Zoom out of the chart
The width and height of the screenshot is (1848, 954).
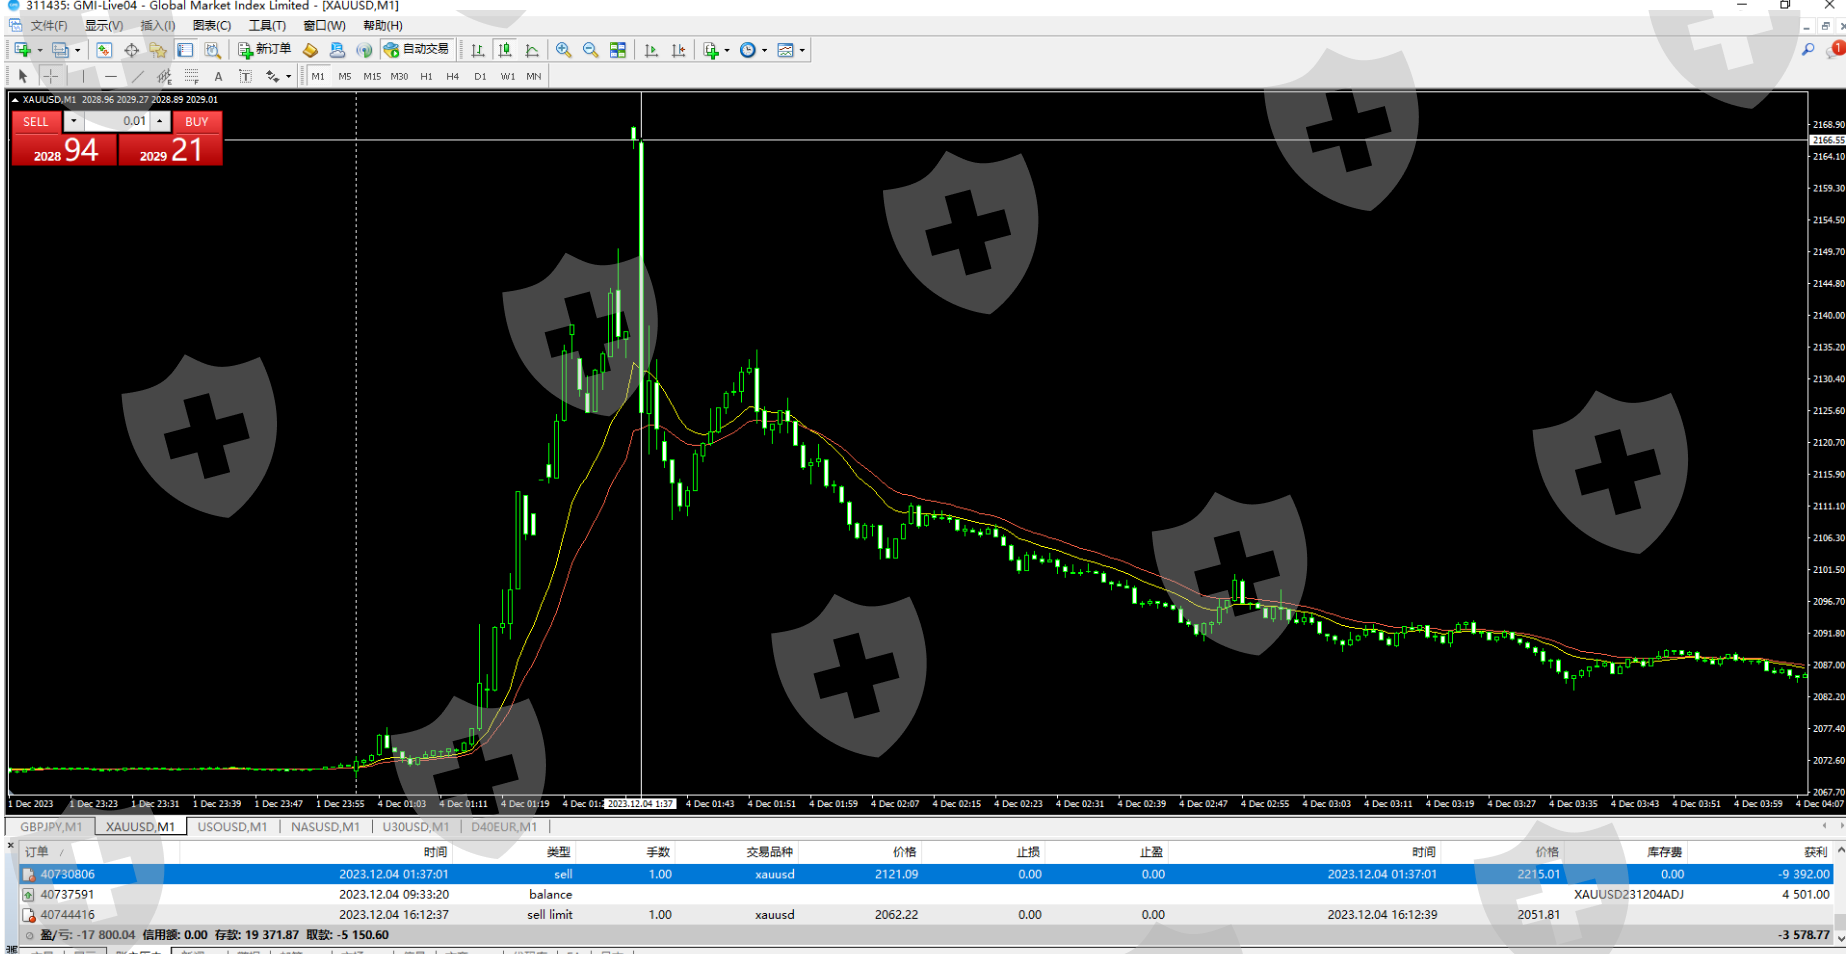coord(591,50)
